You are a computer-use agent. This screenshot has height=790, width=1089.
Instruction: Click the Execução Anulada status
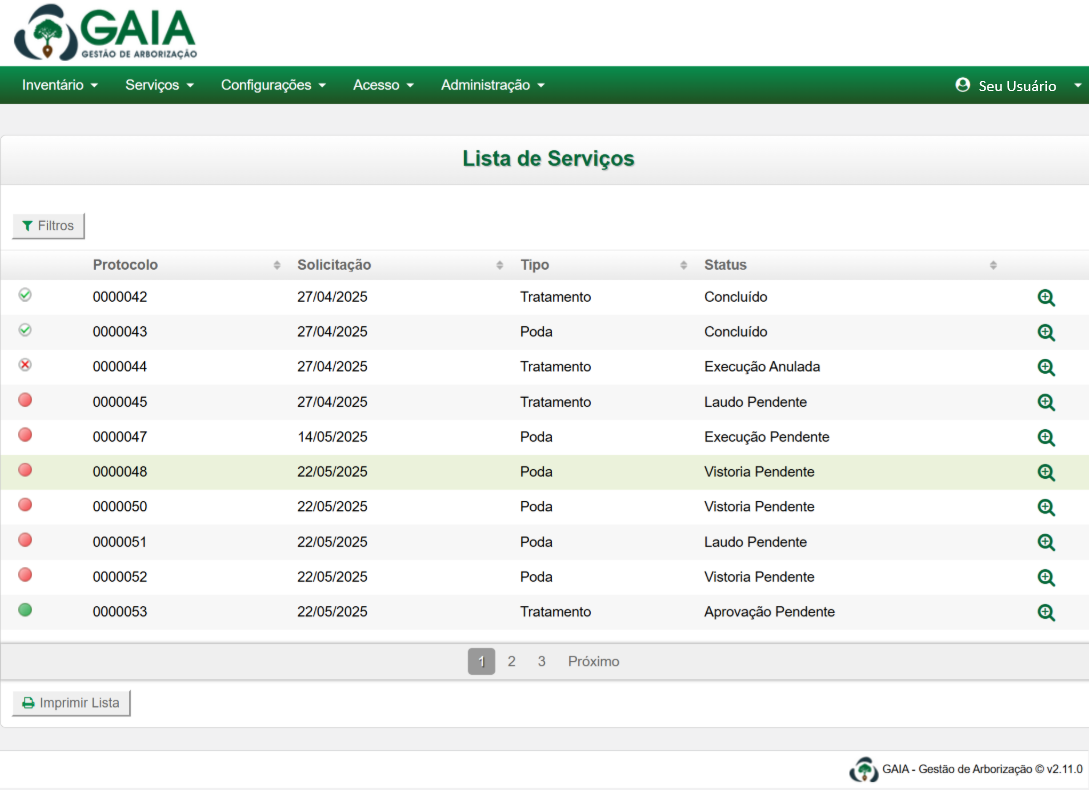(x=762, y=367)
